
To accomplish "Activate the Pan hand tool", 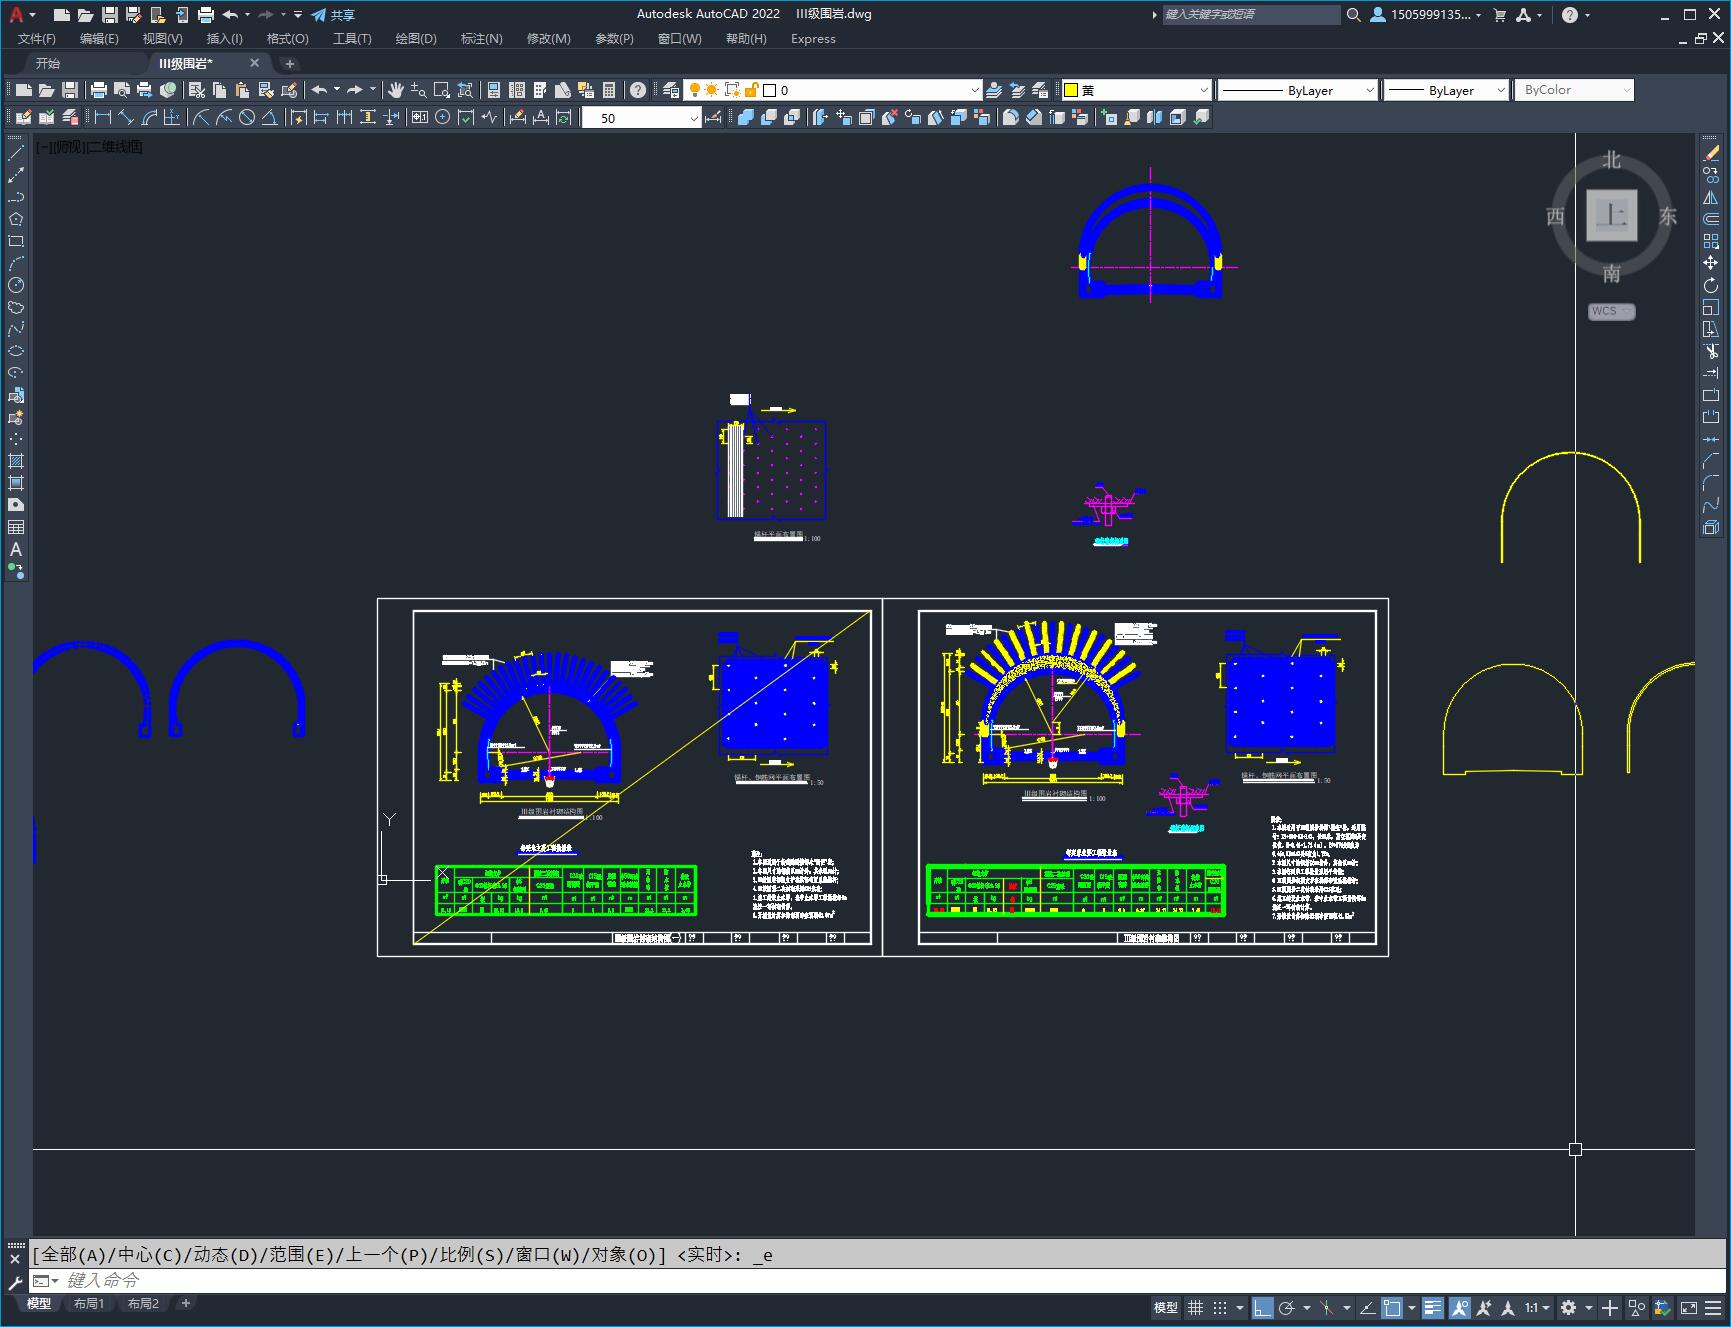I will coord(395,90).
